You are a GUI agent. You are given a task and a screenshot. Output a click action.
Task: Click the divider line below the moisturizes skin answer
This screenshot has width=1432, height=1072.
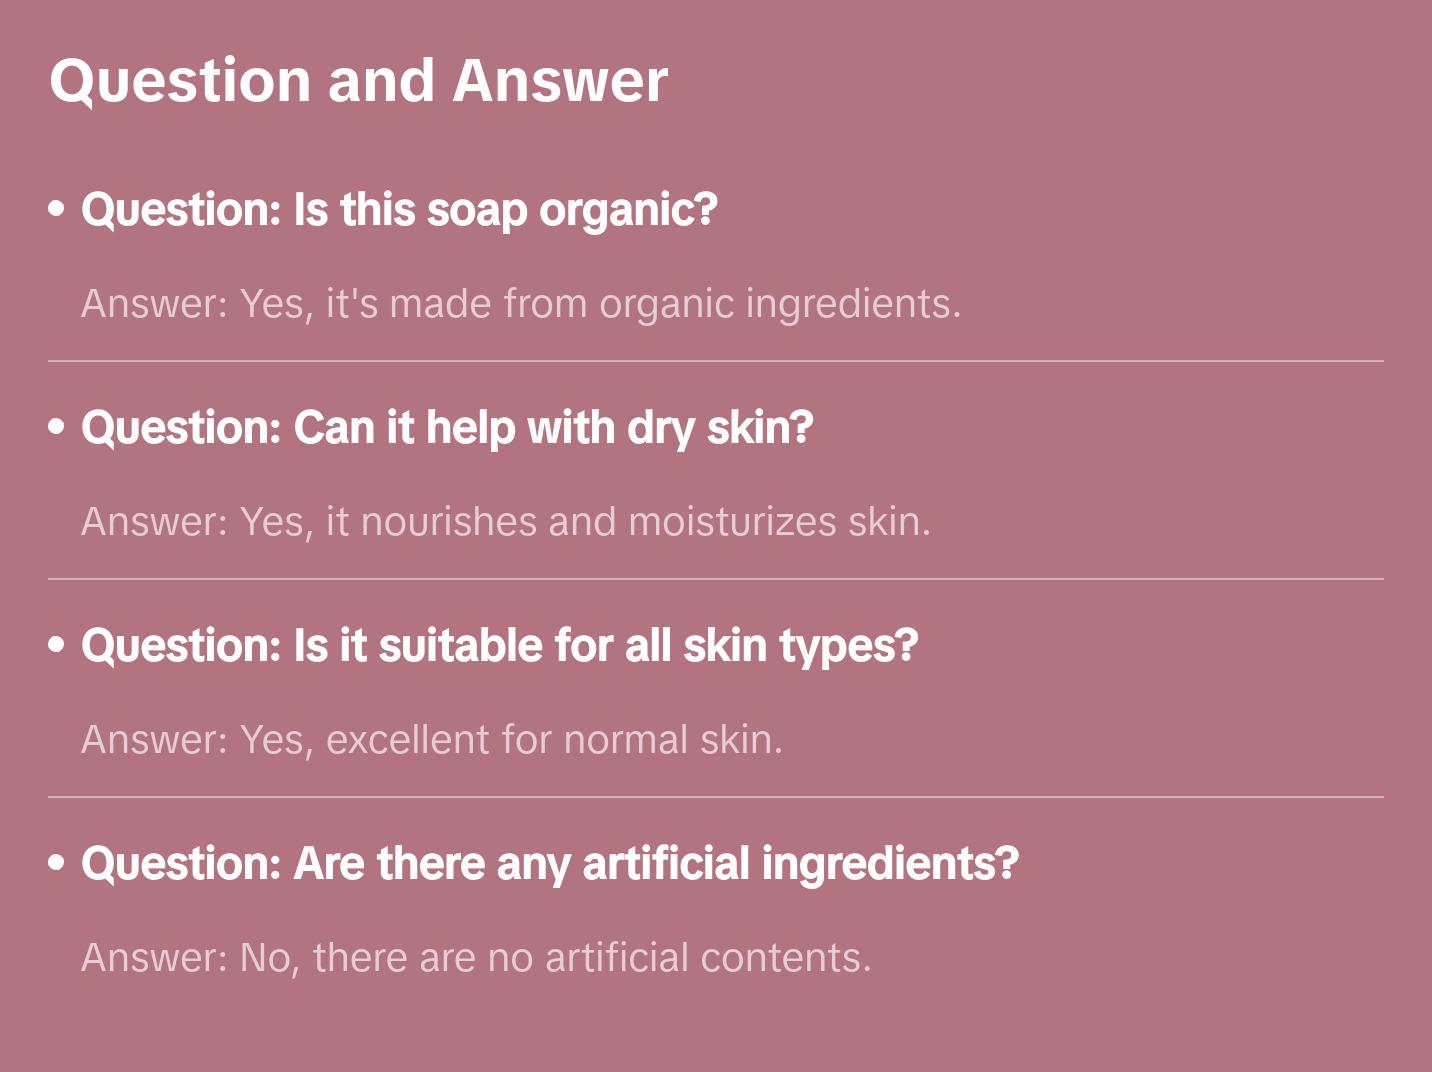click(716, 579)
